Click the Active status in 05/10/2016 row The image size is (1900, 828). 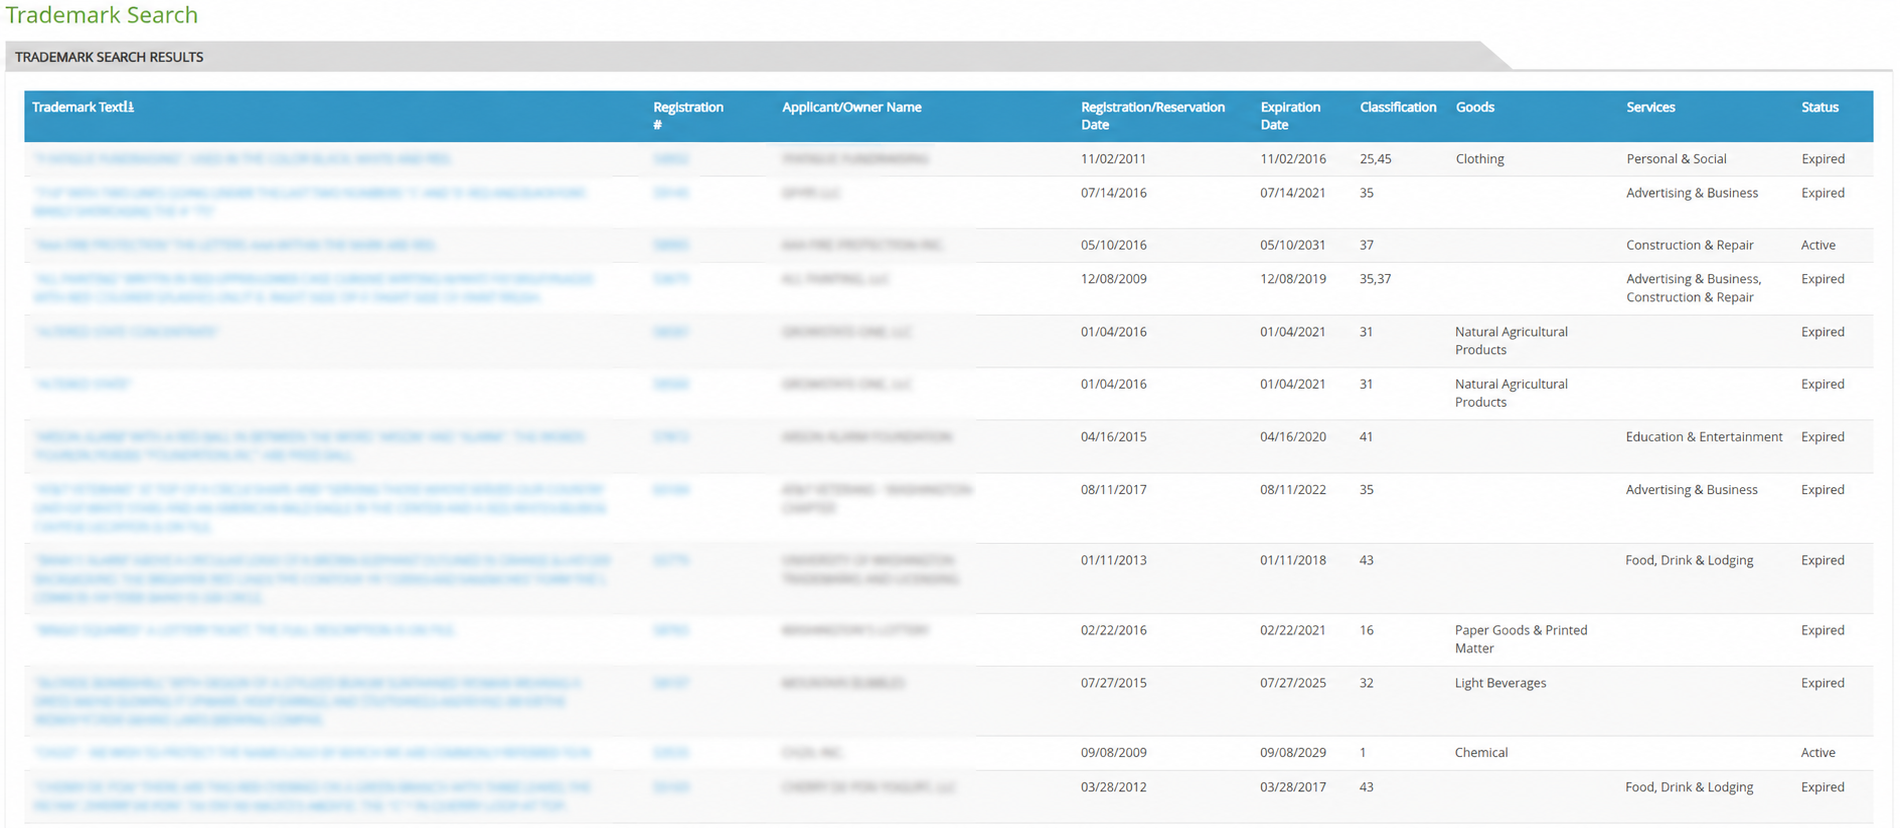pyautogui.click(x=1818, y=245)
